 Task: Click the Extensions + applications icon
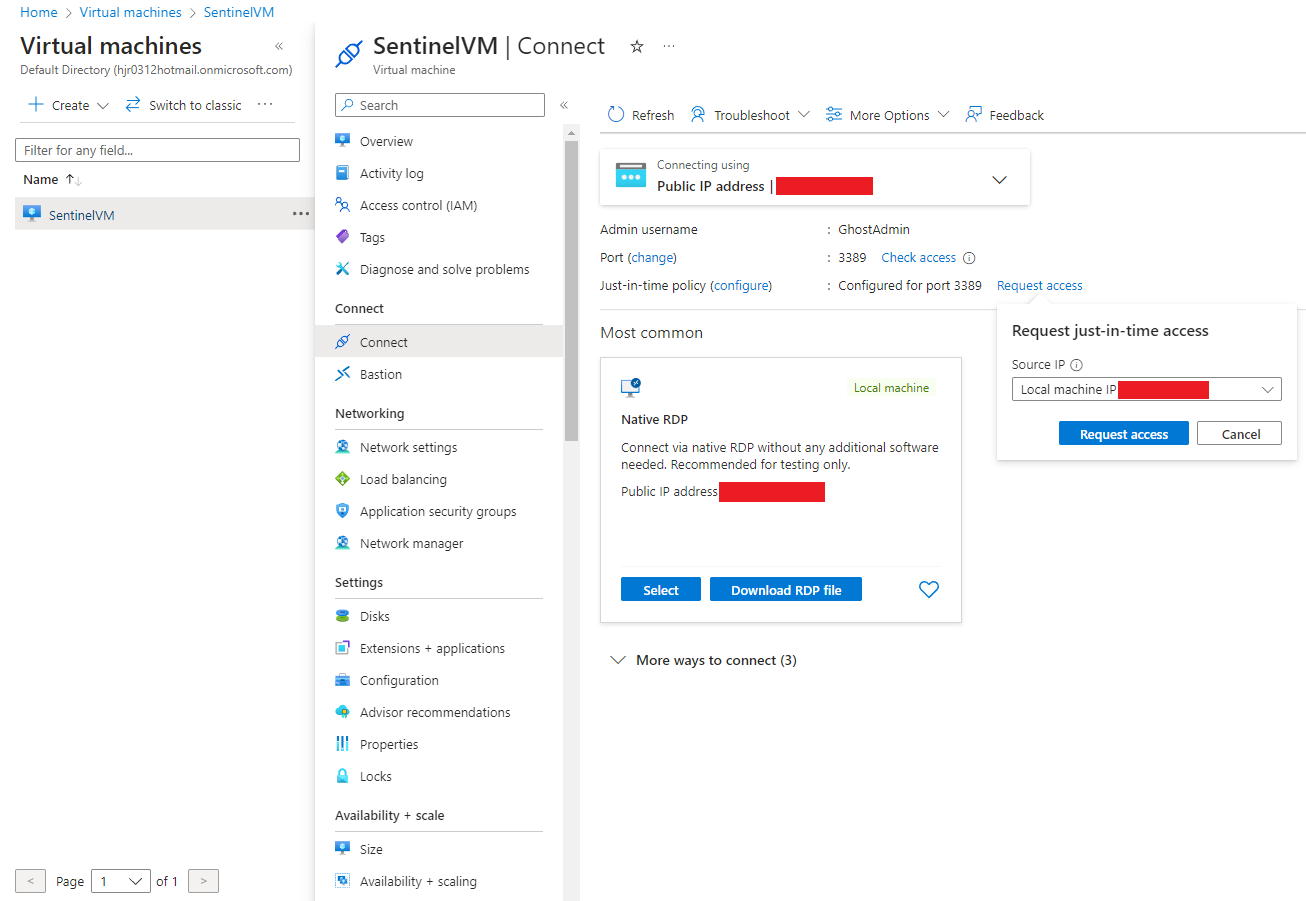[x=342, y=648]
